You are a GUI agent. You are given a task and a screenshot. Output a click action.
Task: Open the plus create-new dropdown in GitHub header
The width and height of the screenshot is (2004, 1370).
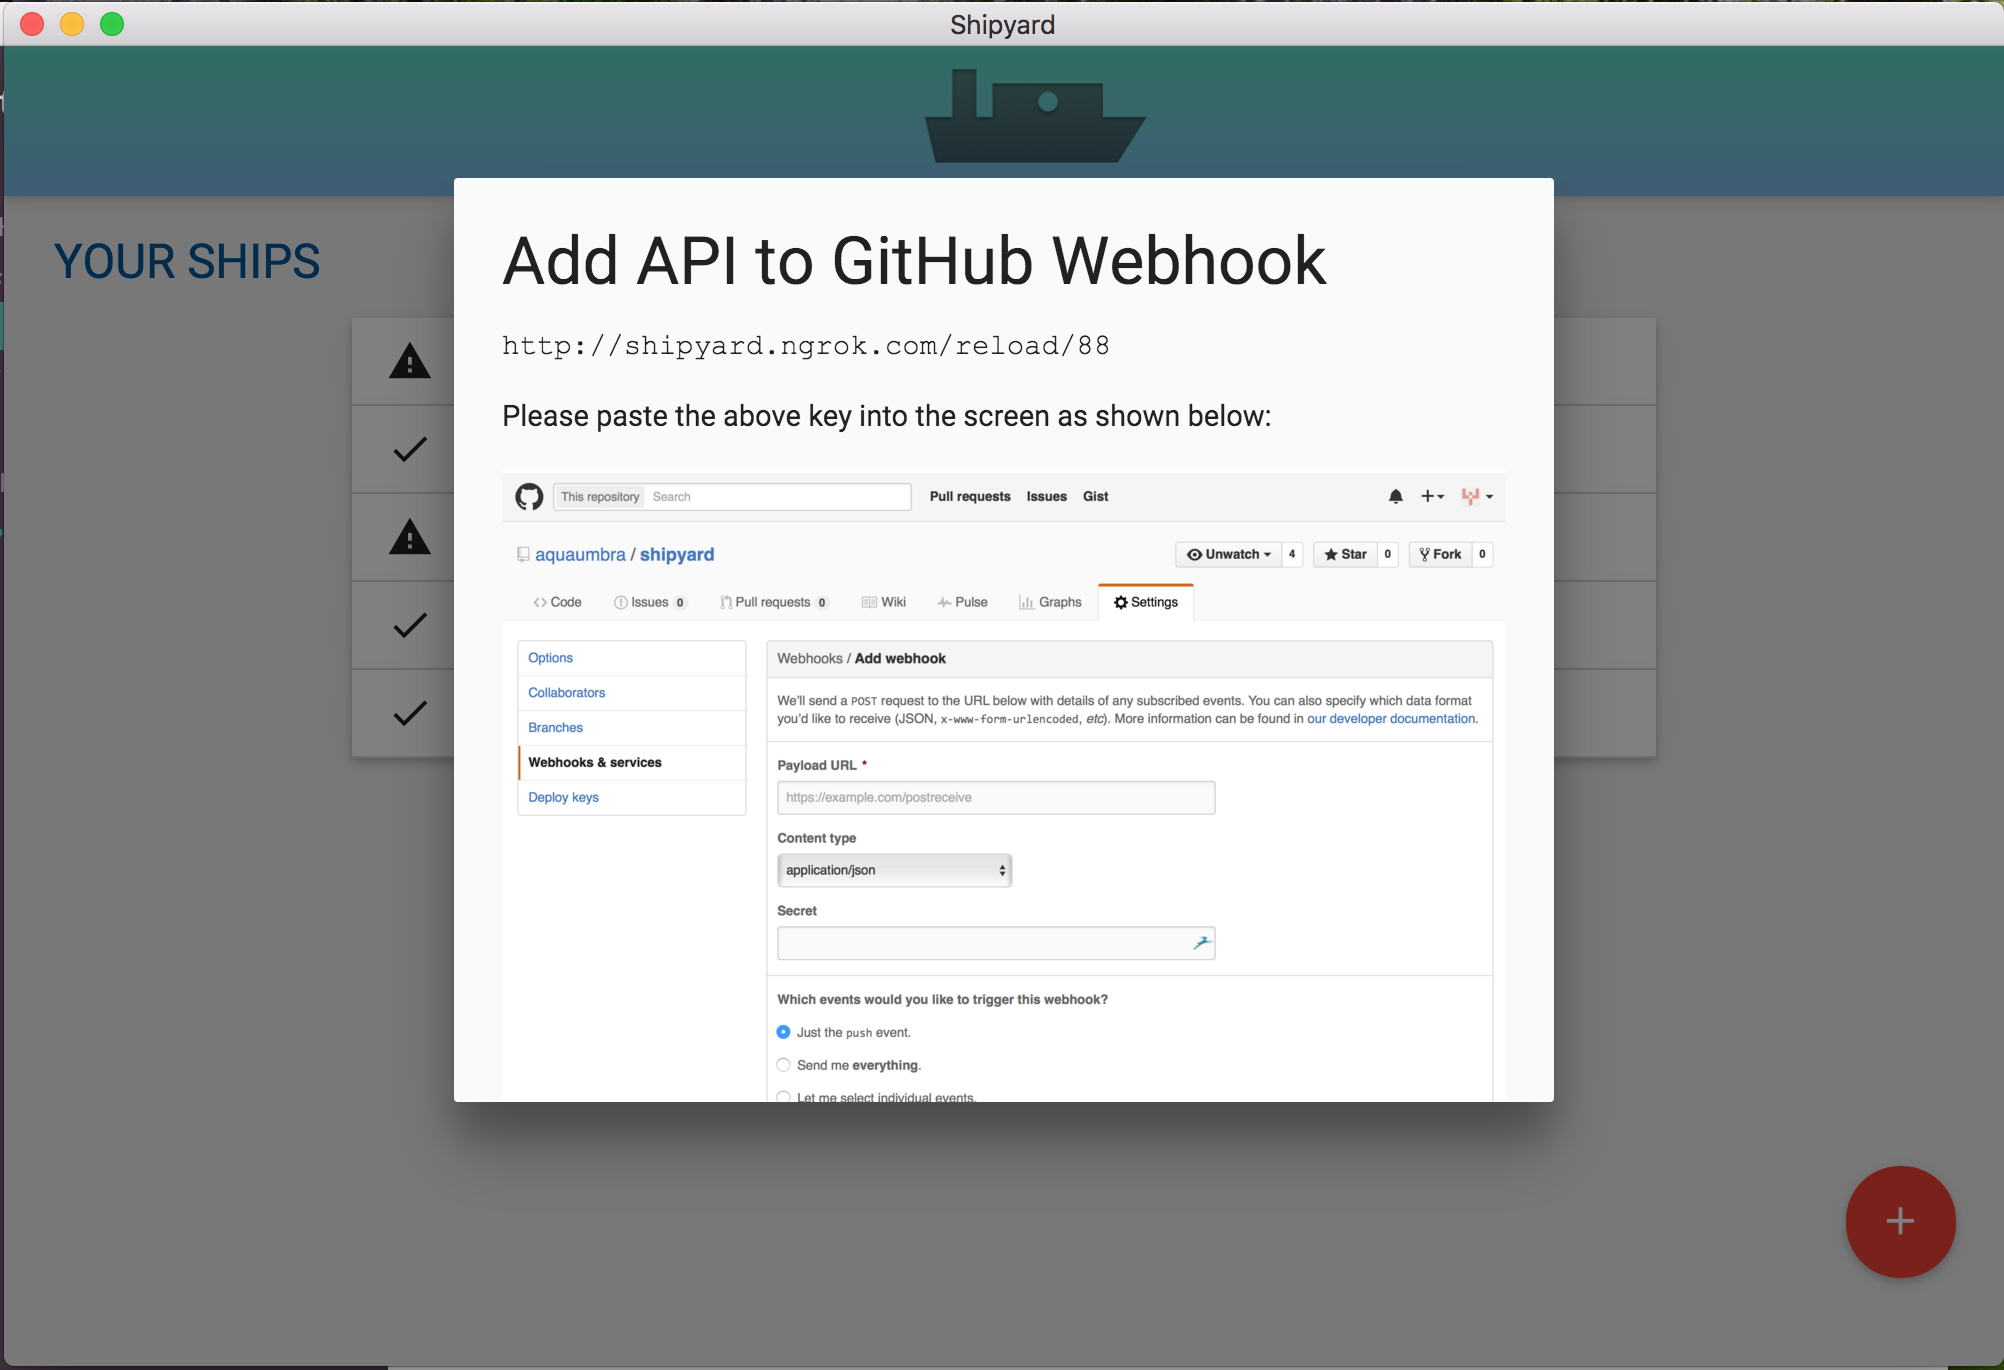coord(1432,496)
